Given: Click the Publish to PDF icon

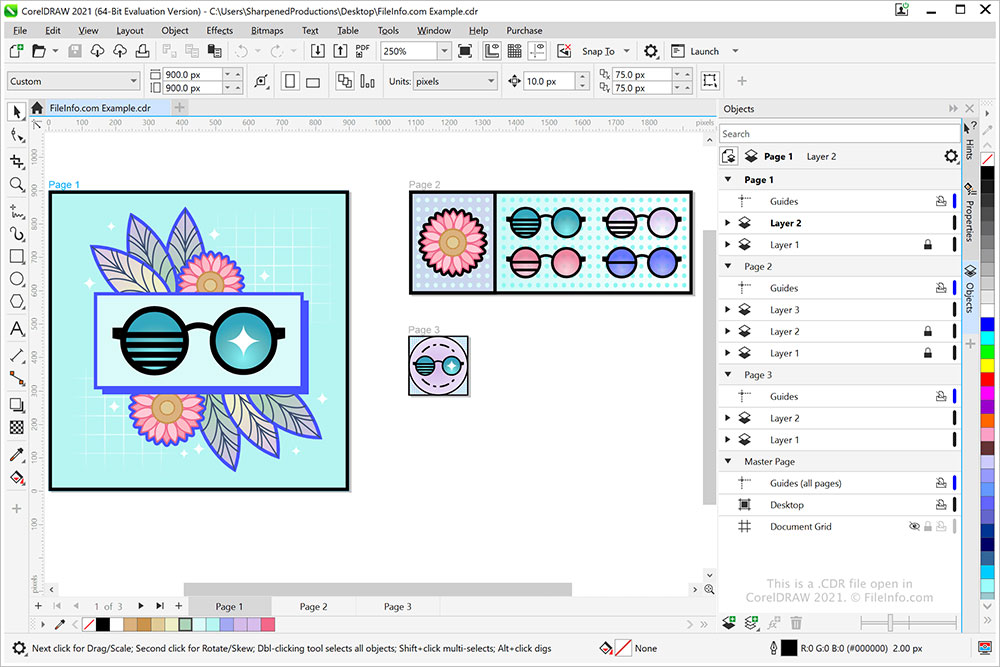Looking at the screenshot, I should pos(362,51).
